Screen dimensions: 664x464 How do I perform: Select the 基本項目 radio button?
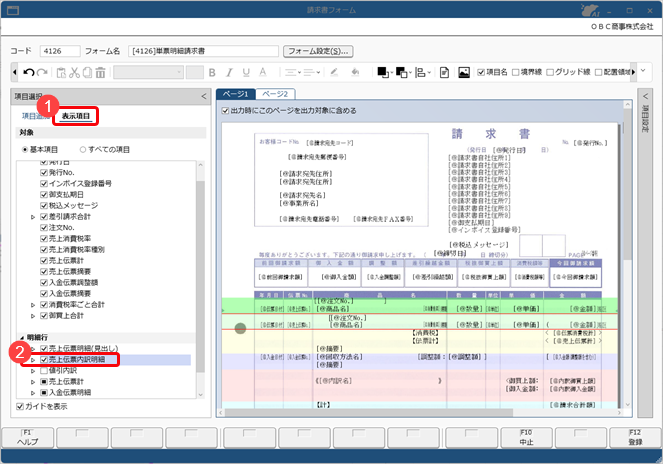coord(25,149)
